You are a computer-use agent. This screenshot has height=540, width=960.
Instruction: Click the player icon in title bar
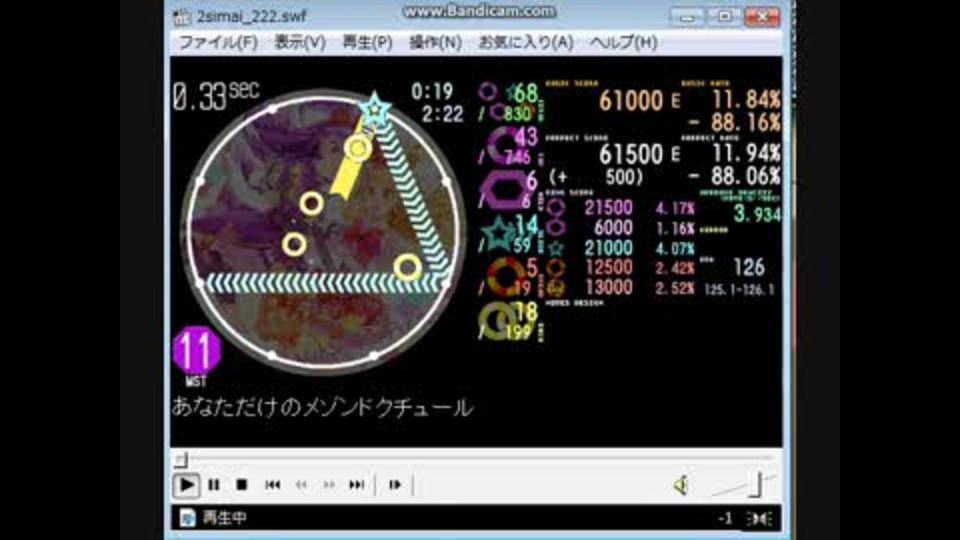click(x=182, y=17)
